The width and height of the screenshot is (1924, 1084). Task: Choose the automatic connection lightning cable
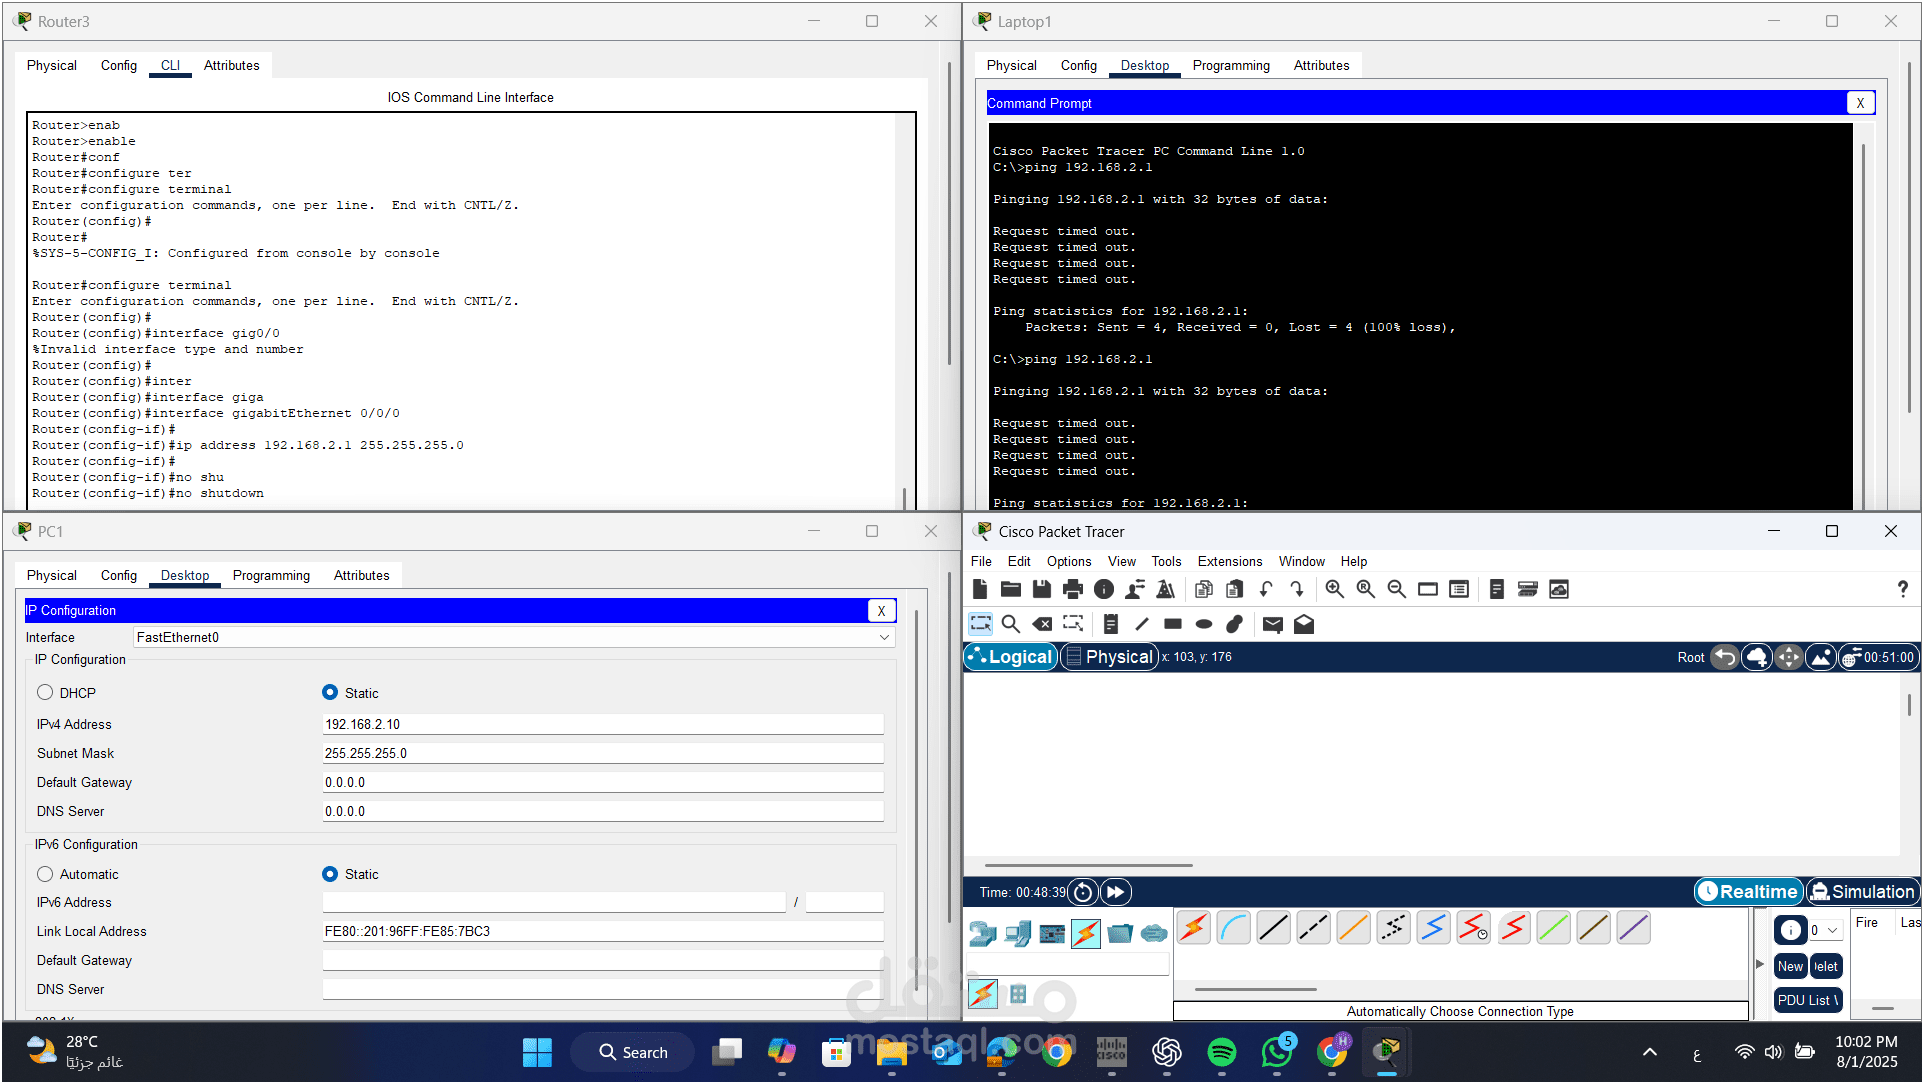(x=1194, y=929)
